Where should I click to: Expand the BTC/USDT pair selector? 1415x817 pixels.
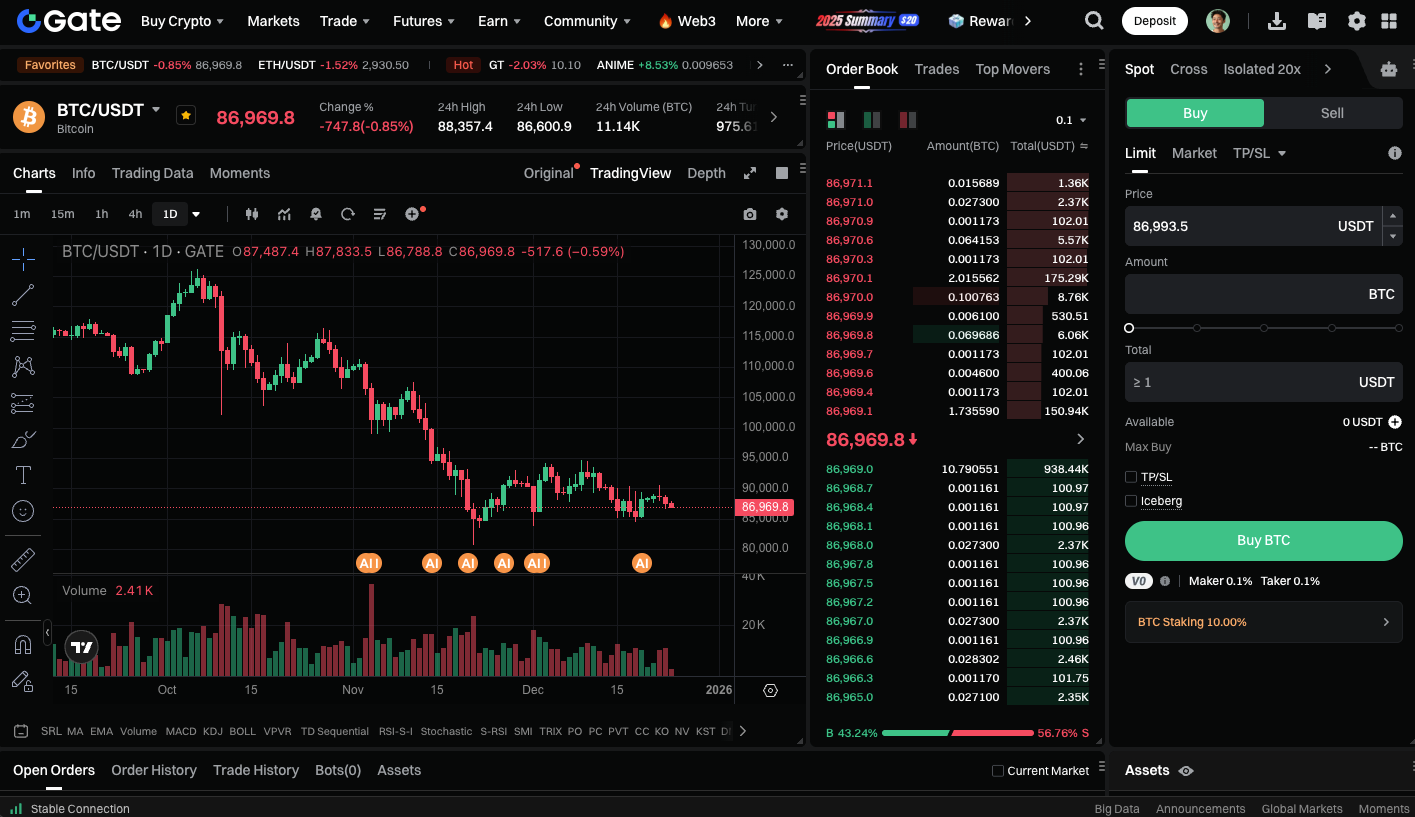156,109
